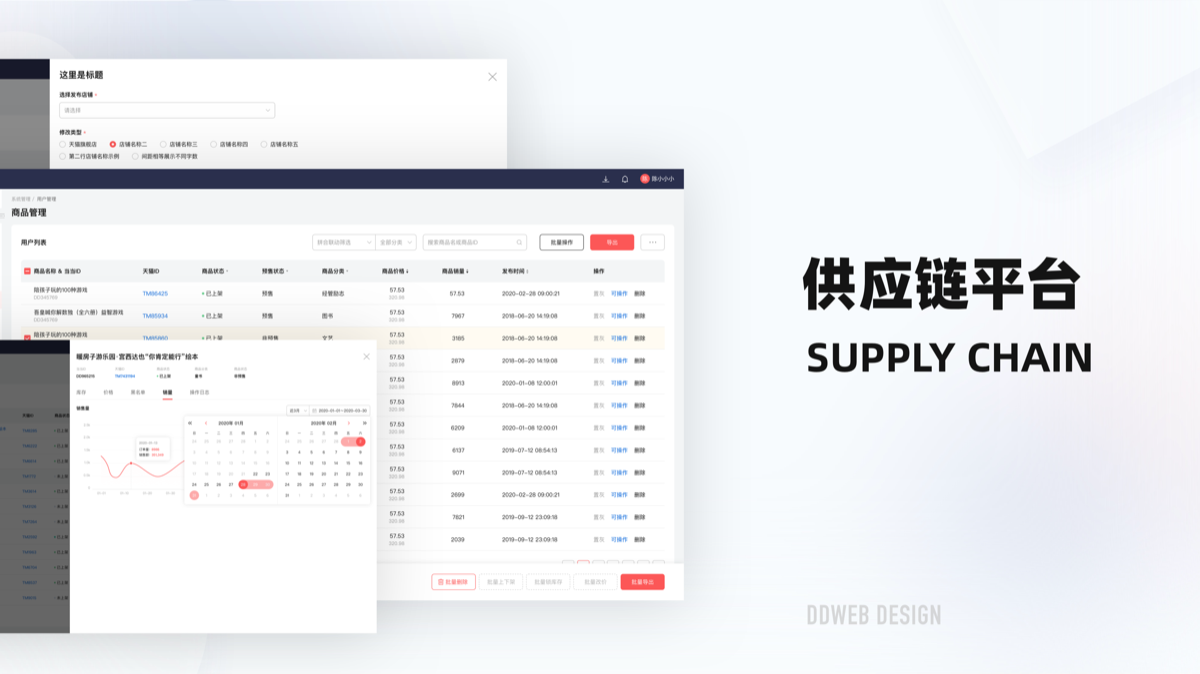Select day 2 highlighted in February calendar
Screen dimensions: 1200x674
(360, 441)
